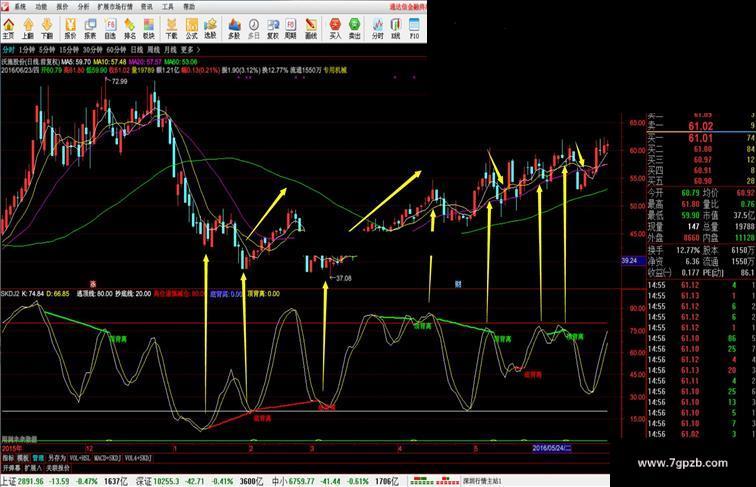Open the 公式 formula icon
The height and width of the screenshot is (487, 756).
pyautogui.click(x=191, y=28)
